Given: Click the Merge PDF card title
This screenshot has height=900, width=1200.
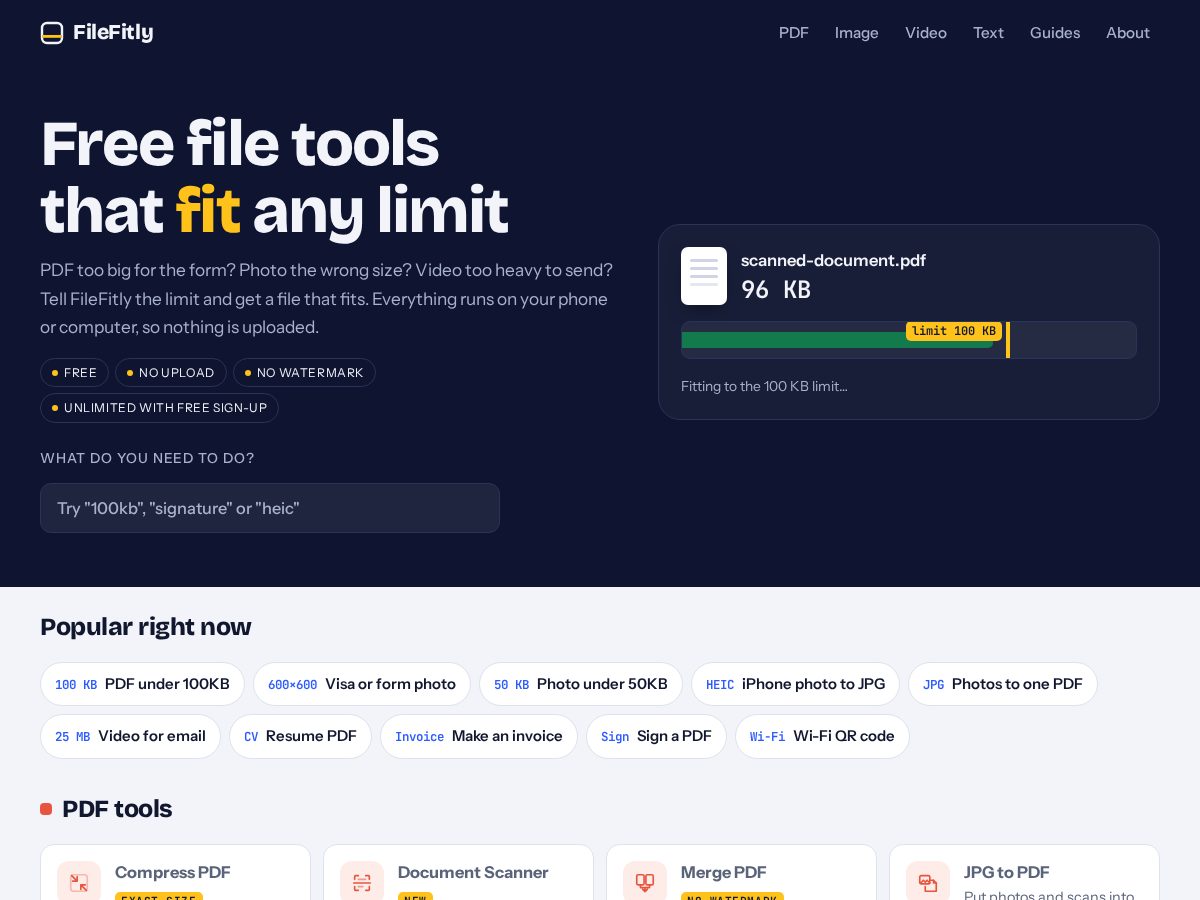Looking at the screenshot, I should (x=724, y=872).
